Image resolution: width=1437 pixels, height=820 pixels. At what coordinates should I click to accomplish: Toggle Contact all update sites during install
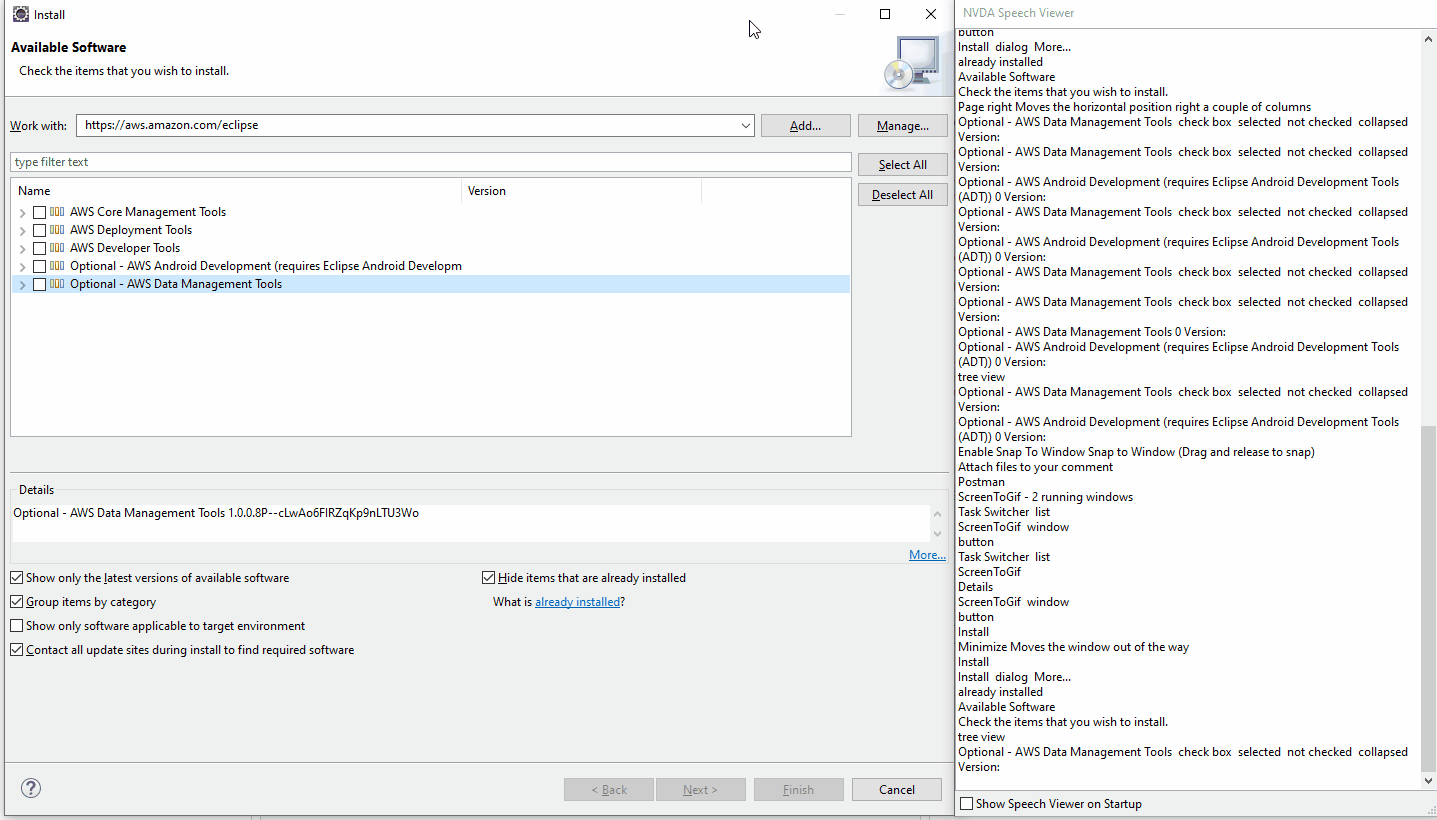point(17,650)
